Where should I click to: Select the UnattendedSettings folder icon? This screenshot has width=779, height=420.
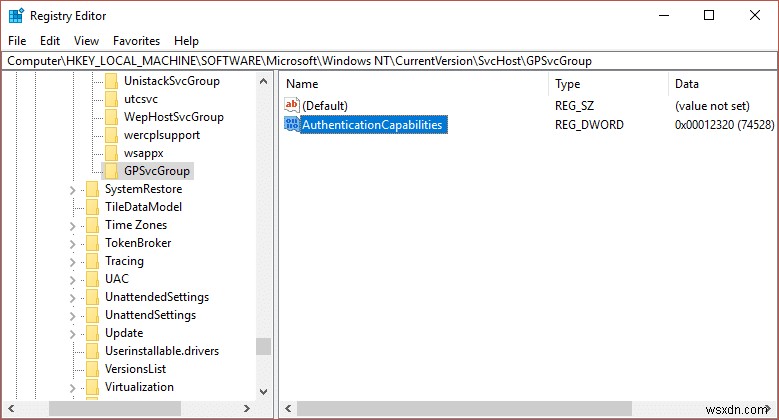click(92, 297)
